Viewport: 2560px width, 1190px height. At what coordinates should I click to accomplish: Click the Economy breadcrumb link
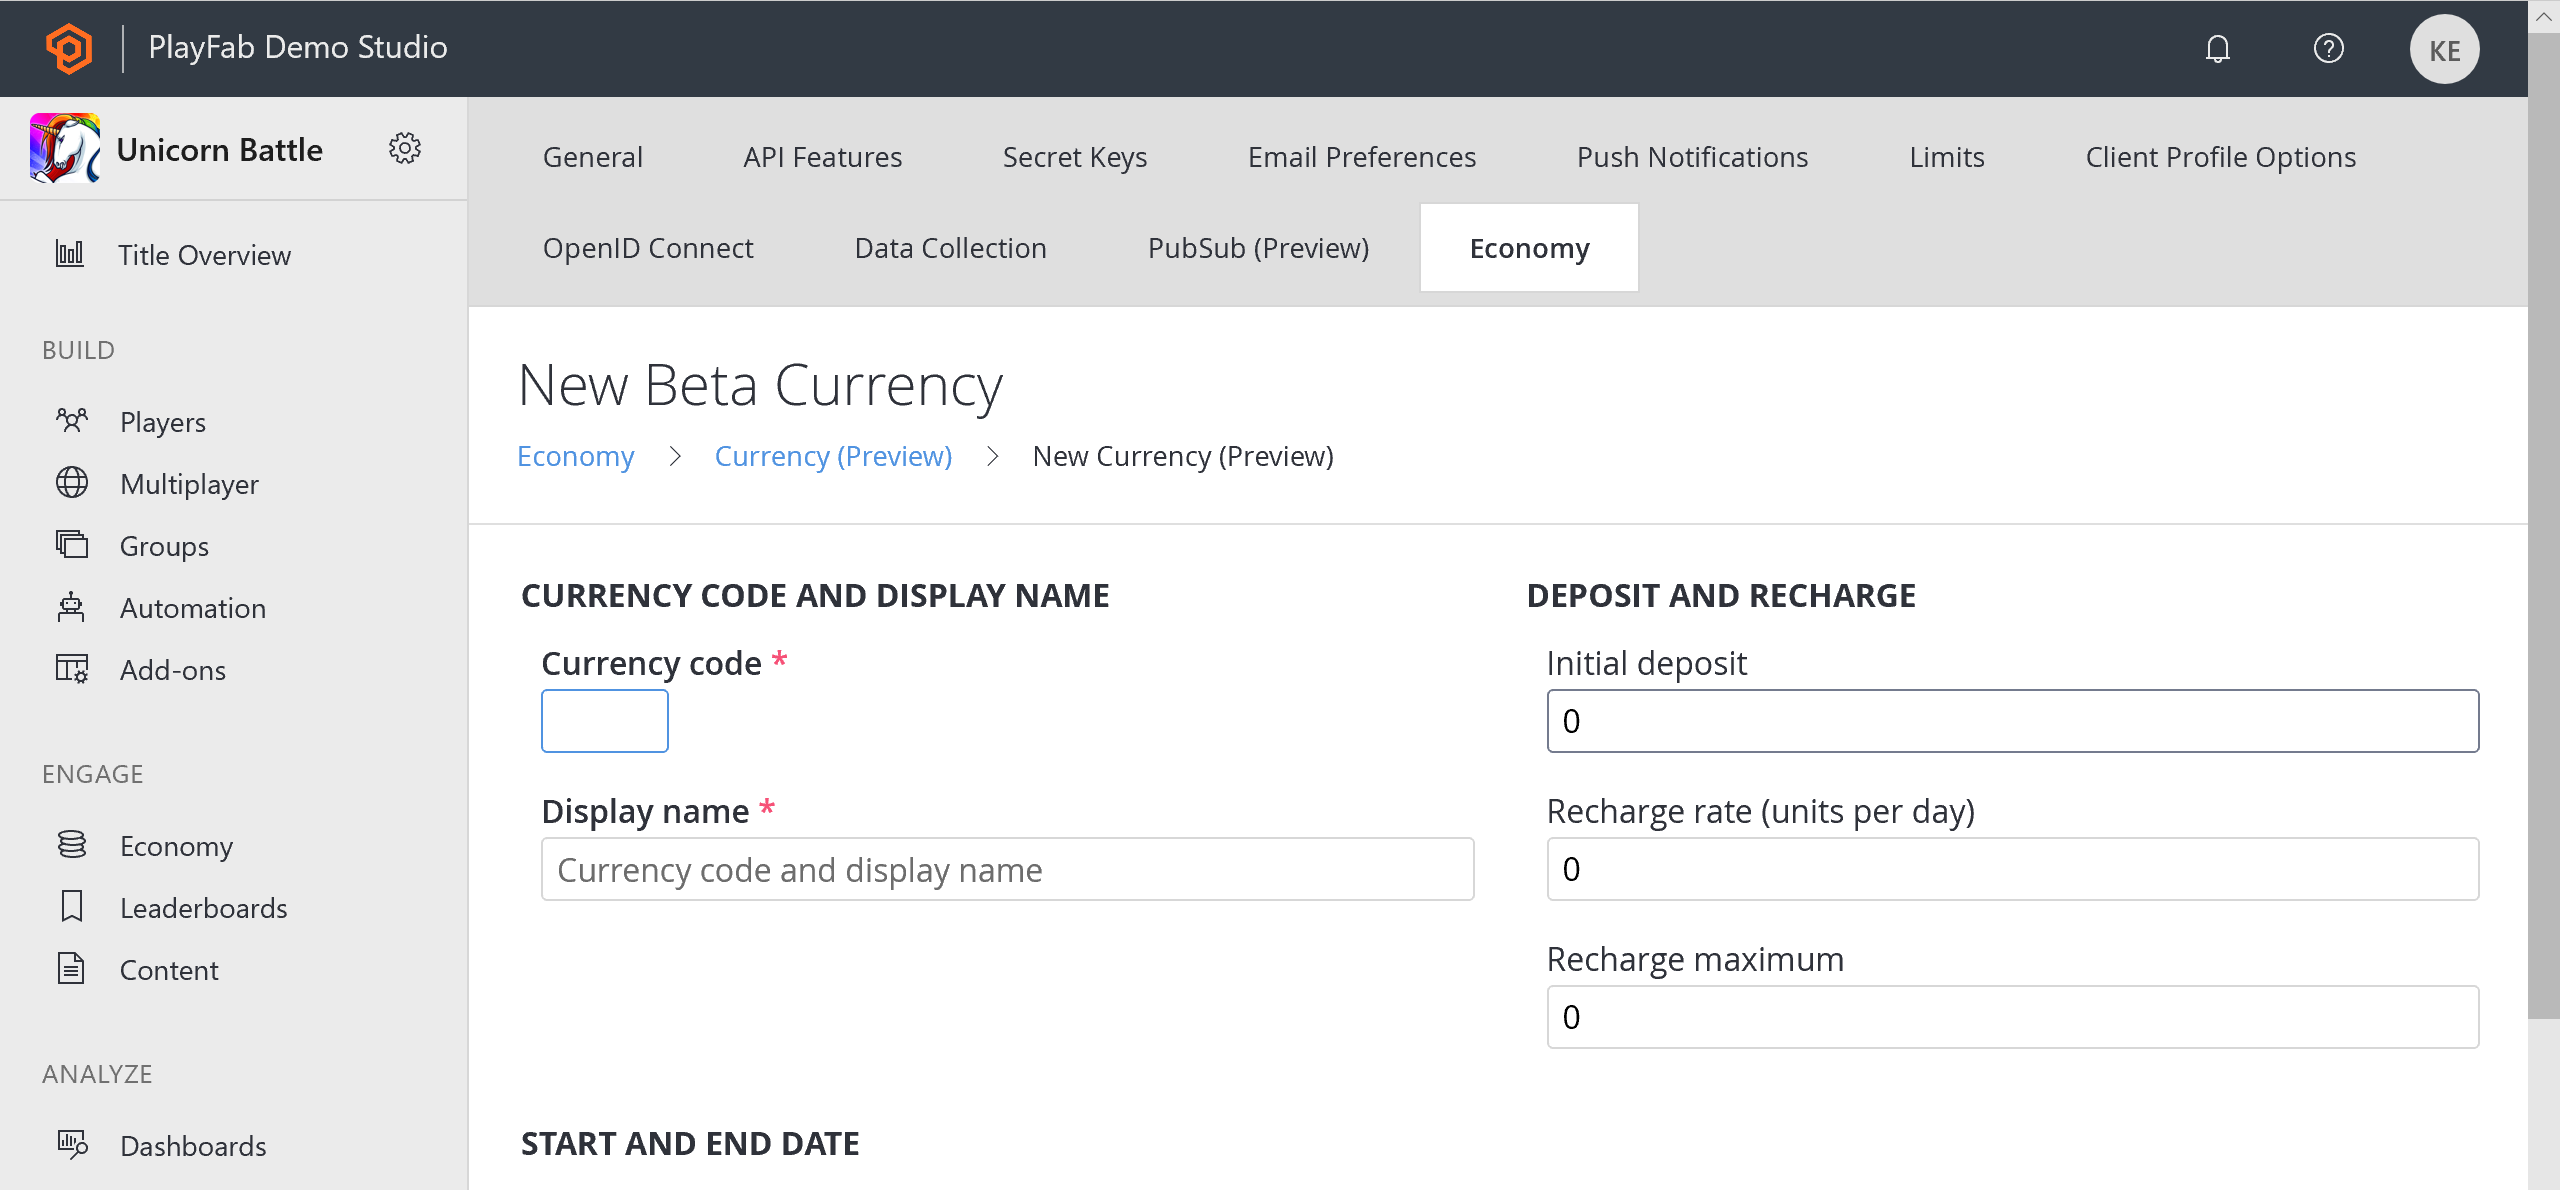(x=575, y=455)
